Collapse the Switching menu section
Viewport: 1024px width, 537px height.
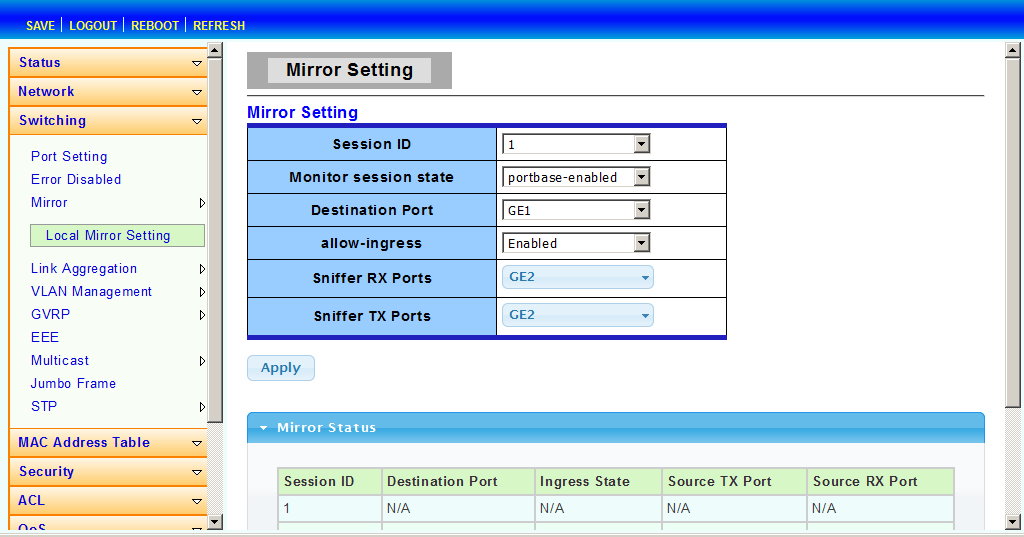[x=108, y=121]
